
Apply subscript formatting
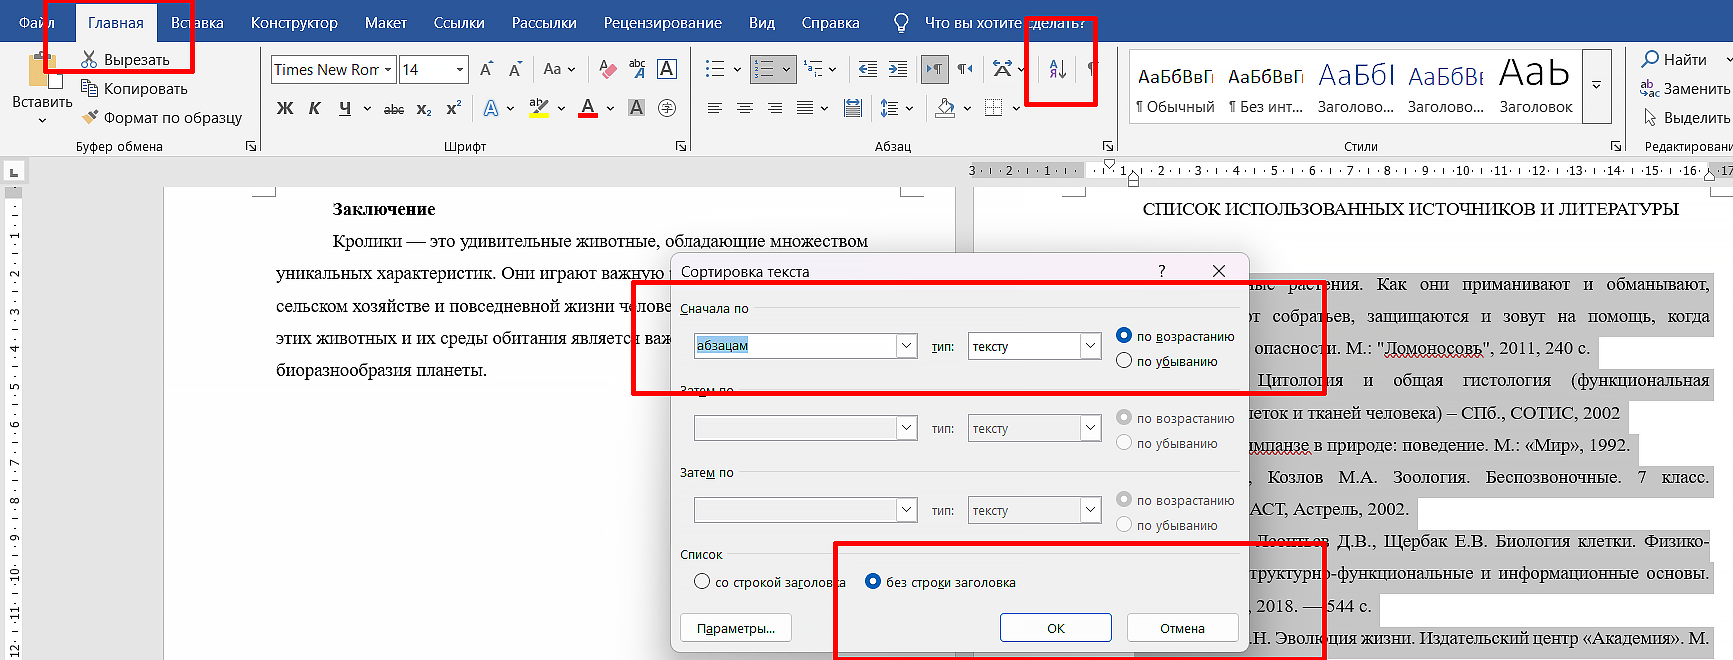coord(424,108)
